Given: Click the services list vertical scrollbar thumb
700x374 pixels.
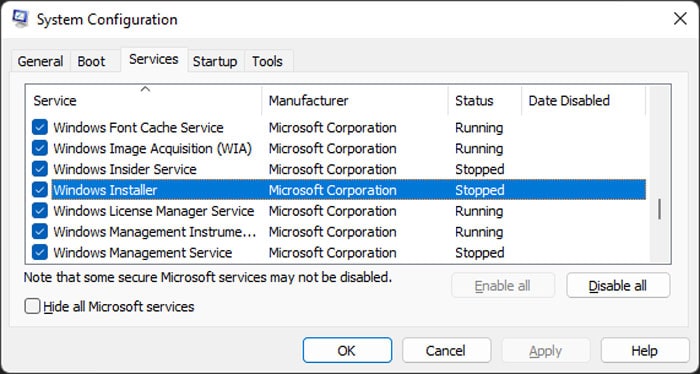Looking at the screenshot, I should point(659,209).
